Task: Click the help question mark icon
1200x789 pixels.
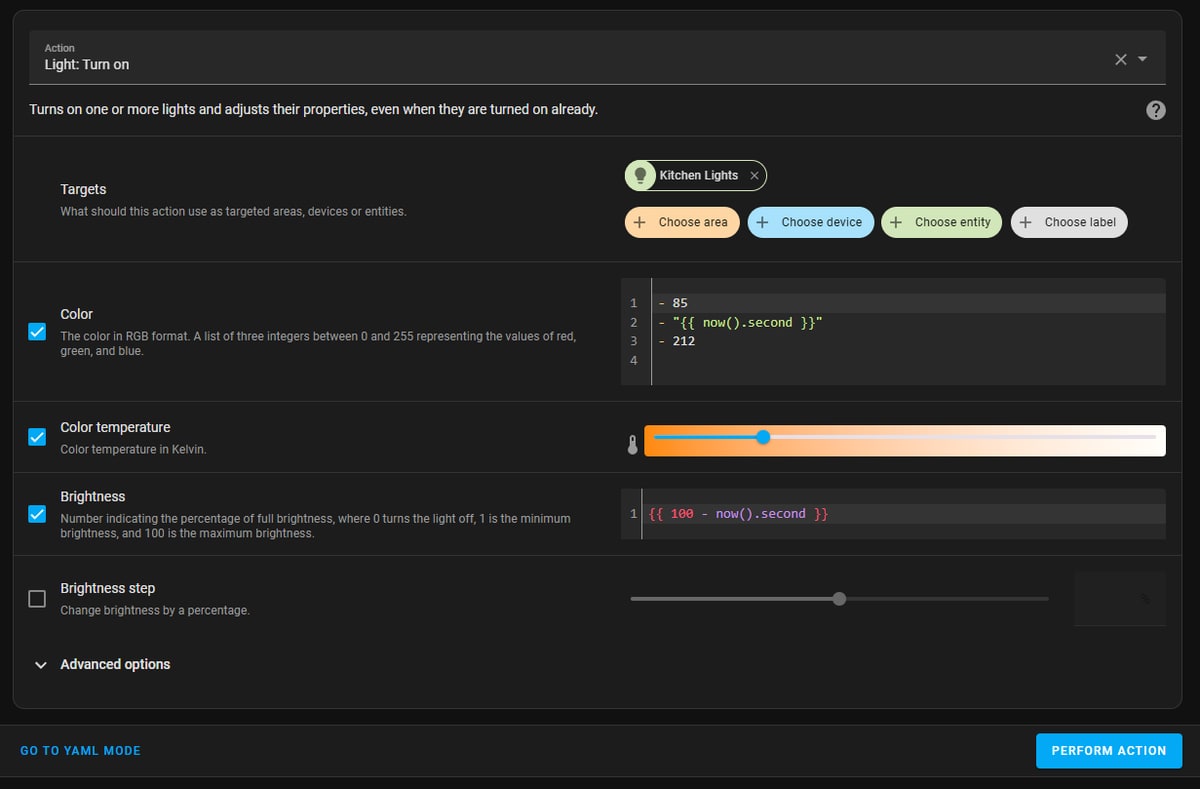Action: point(1155,110)
